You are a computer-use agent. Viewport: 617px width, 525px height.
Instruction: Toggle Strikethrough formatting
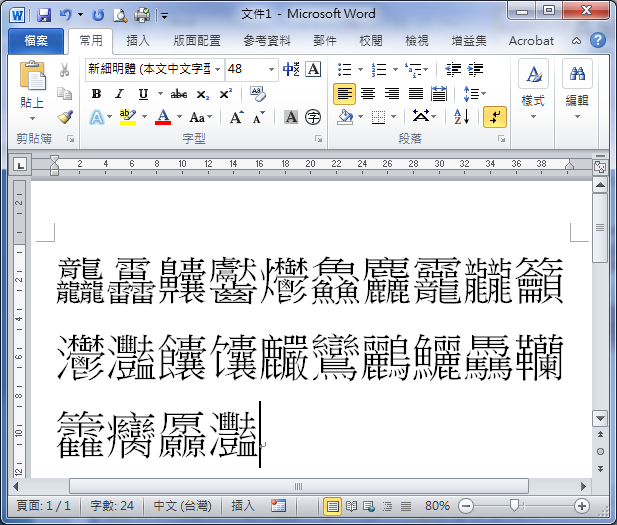[179, 94]
